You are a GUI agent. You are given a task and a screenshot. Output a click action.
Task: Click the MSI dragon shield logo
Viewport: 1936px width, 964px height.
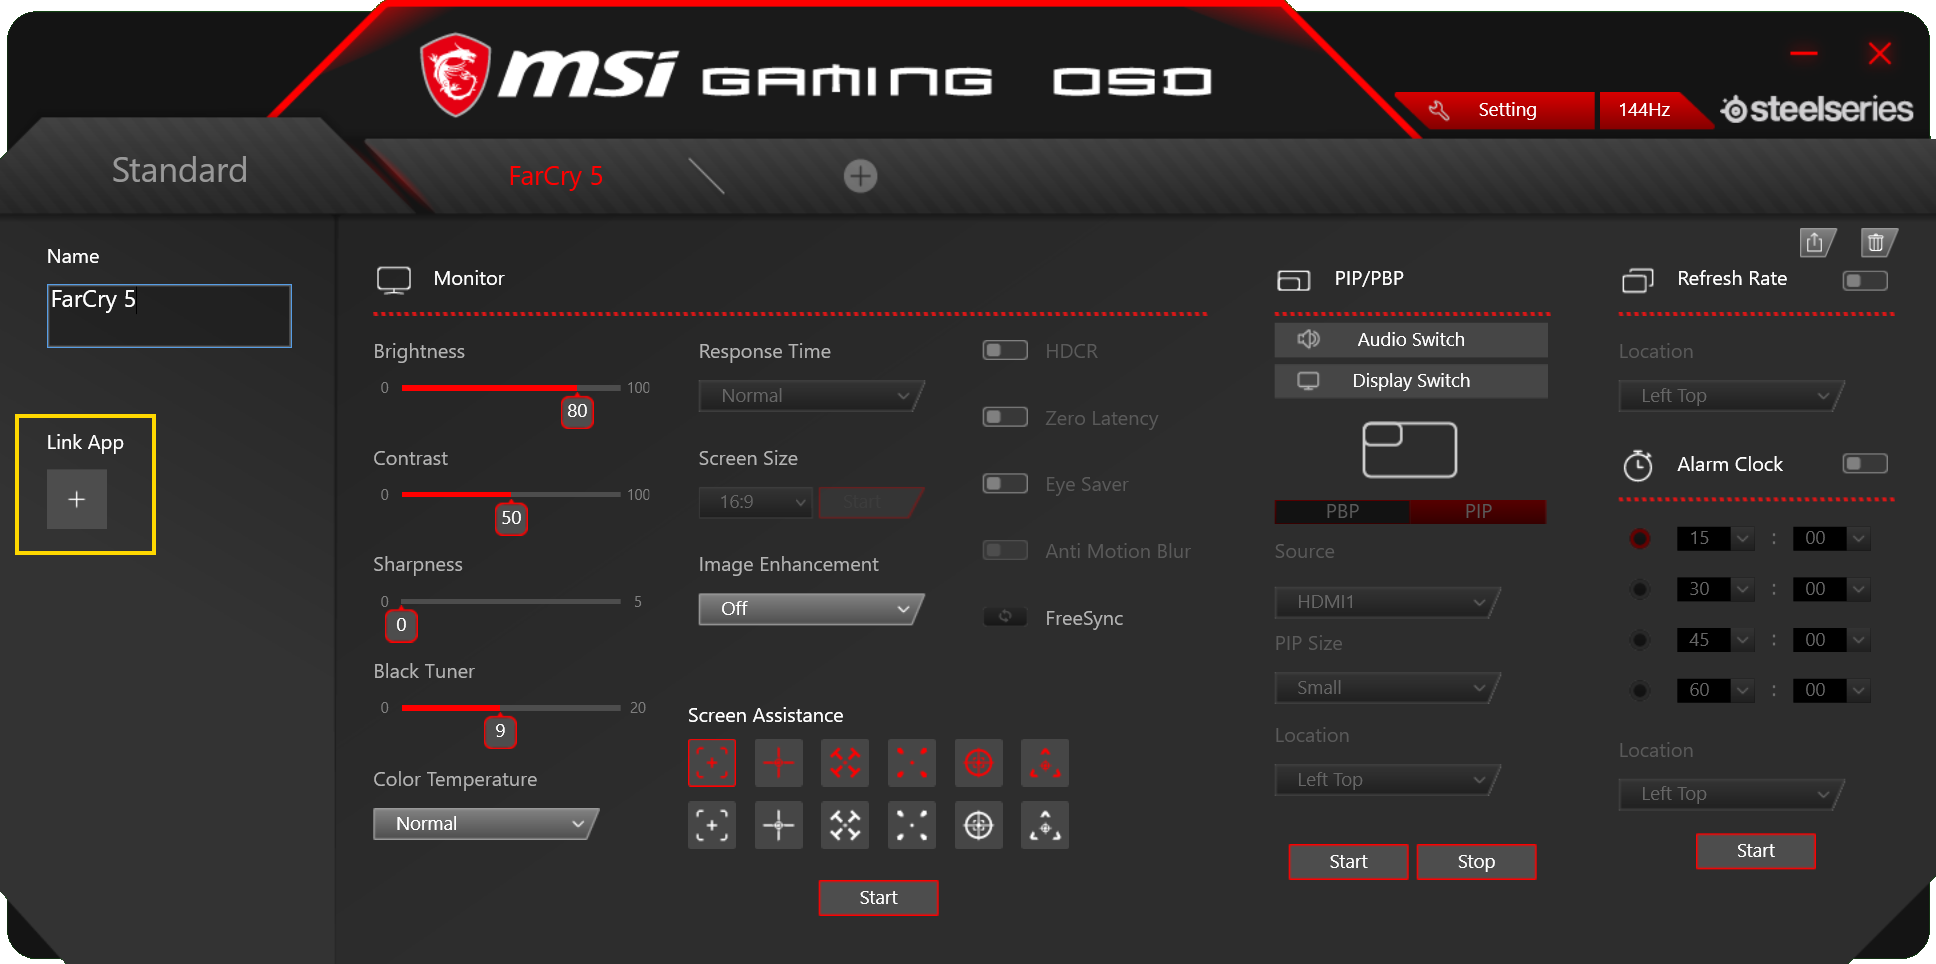click(x=456, y=75)
